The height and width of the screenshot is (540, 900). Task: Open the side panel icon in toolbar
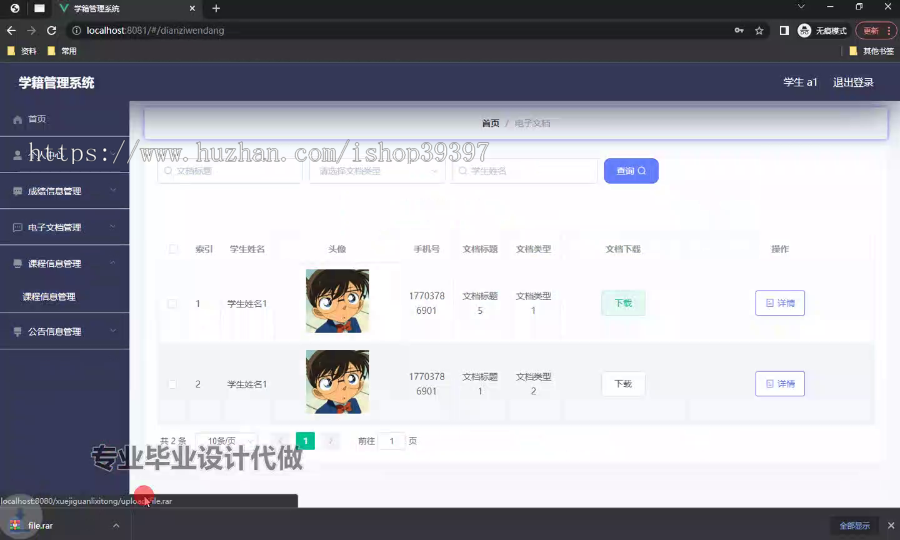[784, 30]
